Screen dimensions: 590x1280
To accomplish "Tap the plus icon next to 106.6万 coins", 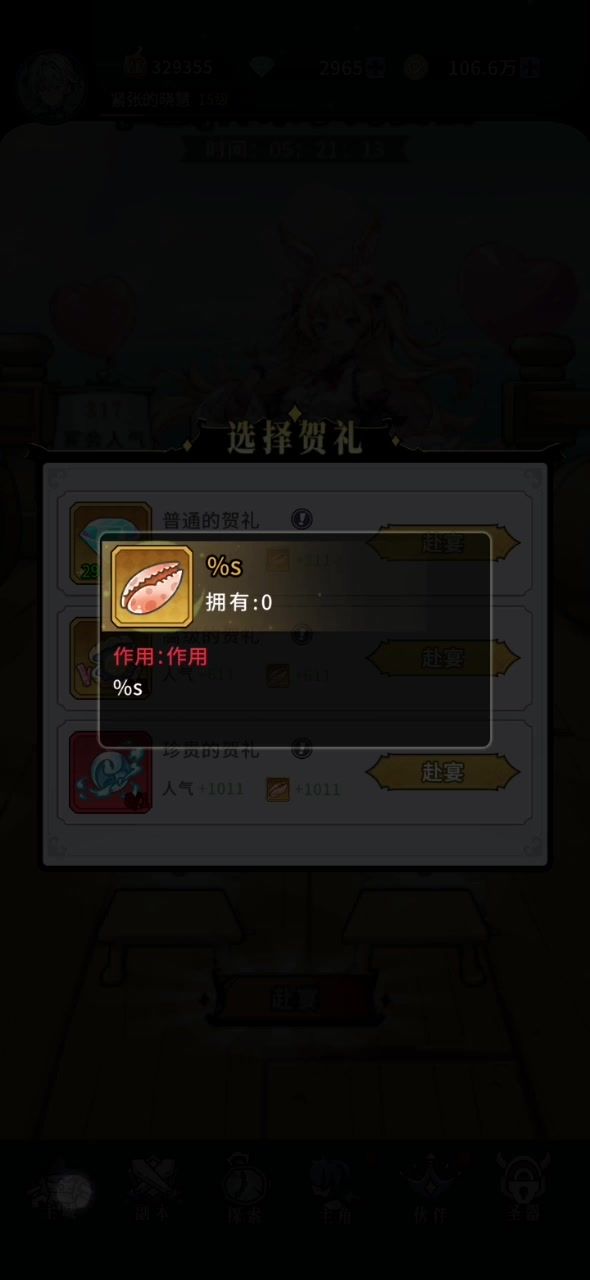I will 530,68.
